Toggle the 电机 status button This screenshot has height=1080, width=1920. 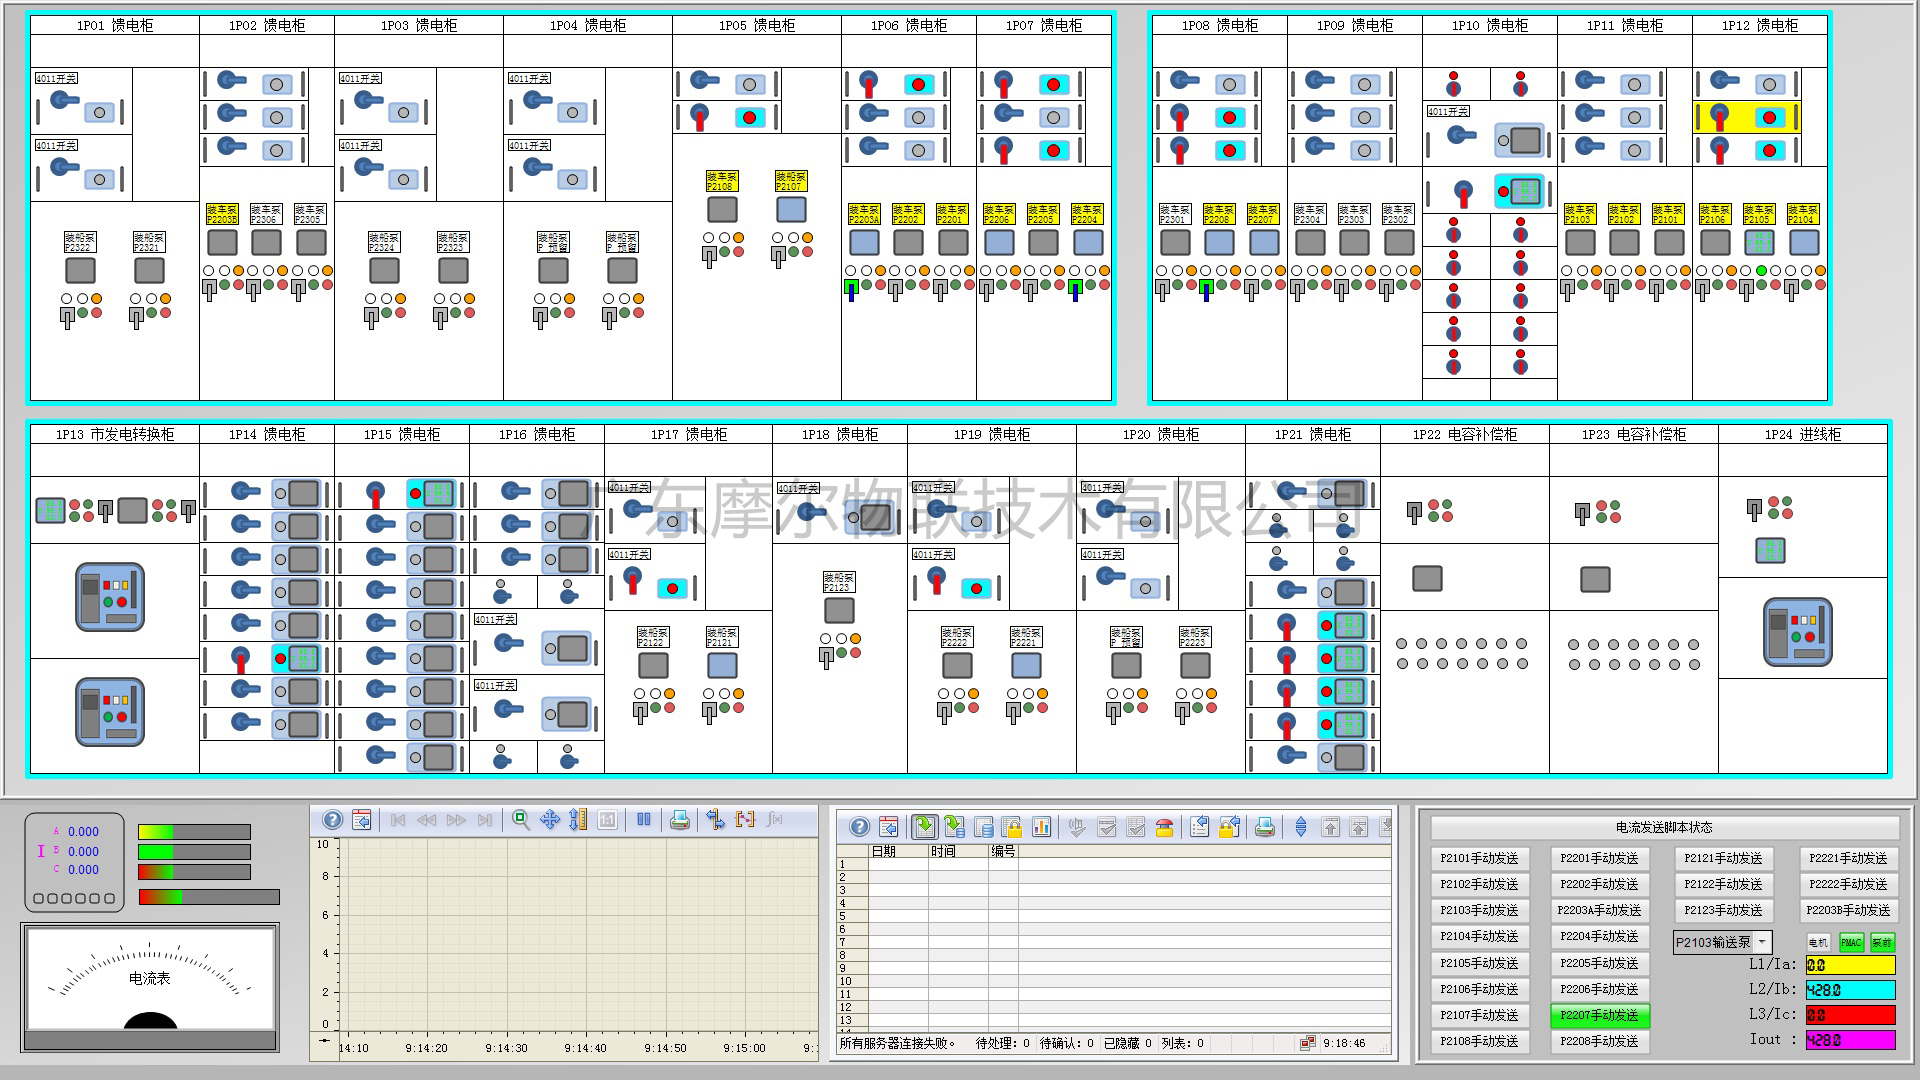(x=1818, y=942)
